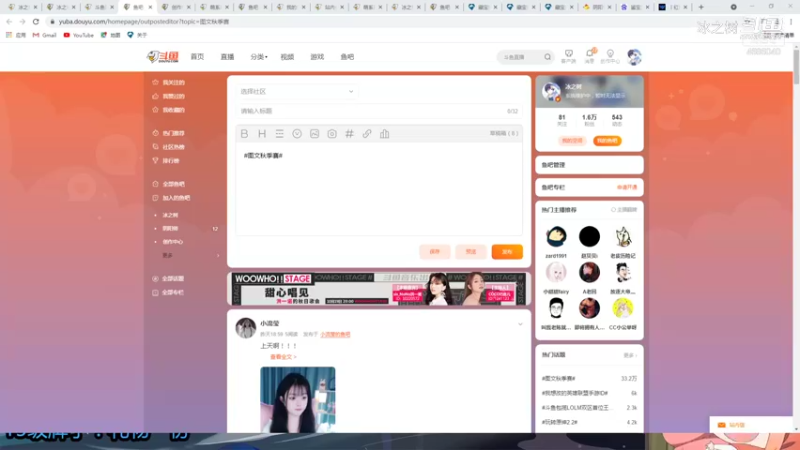The height and width of the screenshot is (450, 800).
Task: Open the 鱼吧 navigation item
Action: point(347,57)
